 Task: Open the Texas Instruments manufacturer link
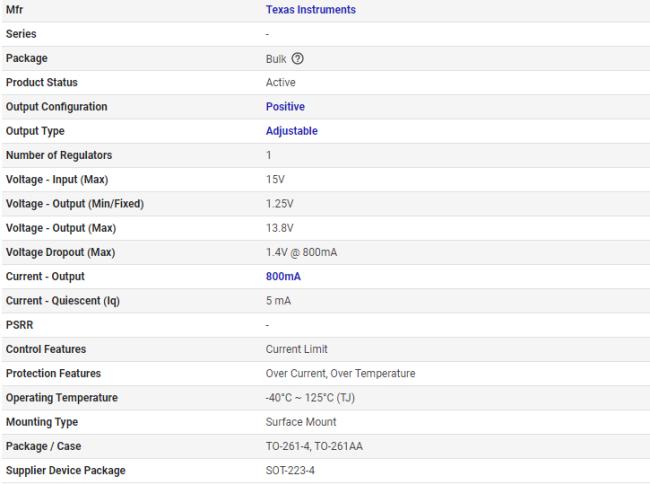tap(310, 10)
